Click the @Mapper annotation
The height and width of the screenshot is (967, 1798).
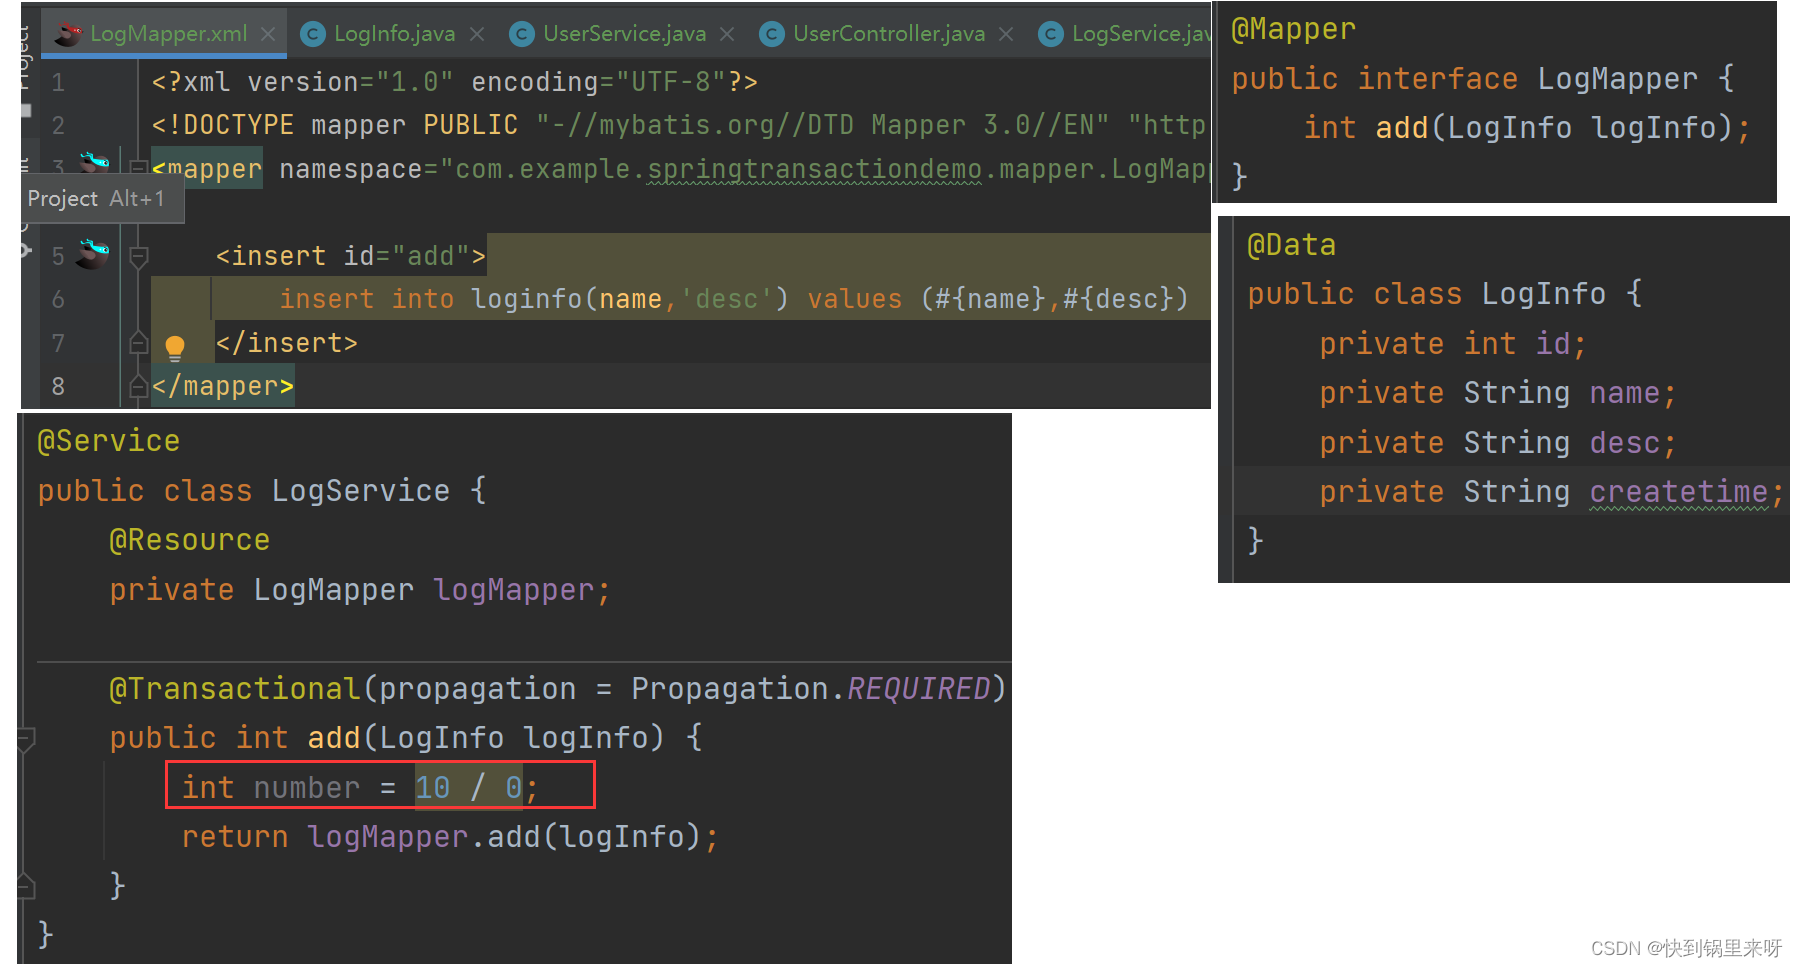1293,30
